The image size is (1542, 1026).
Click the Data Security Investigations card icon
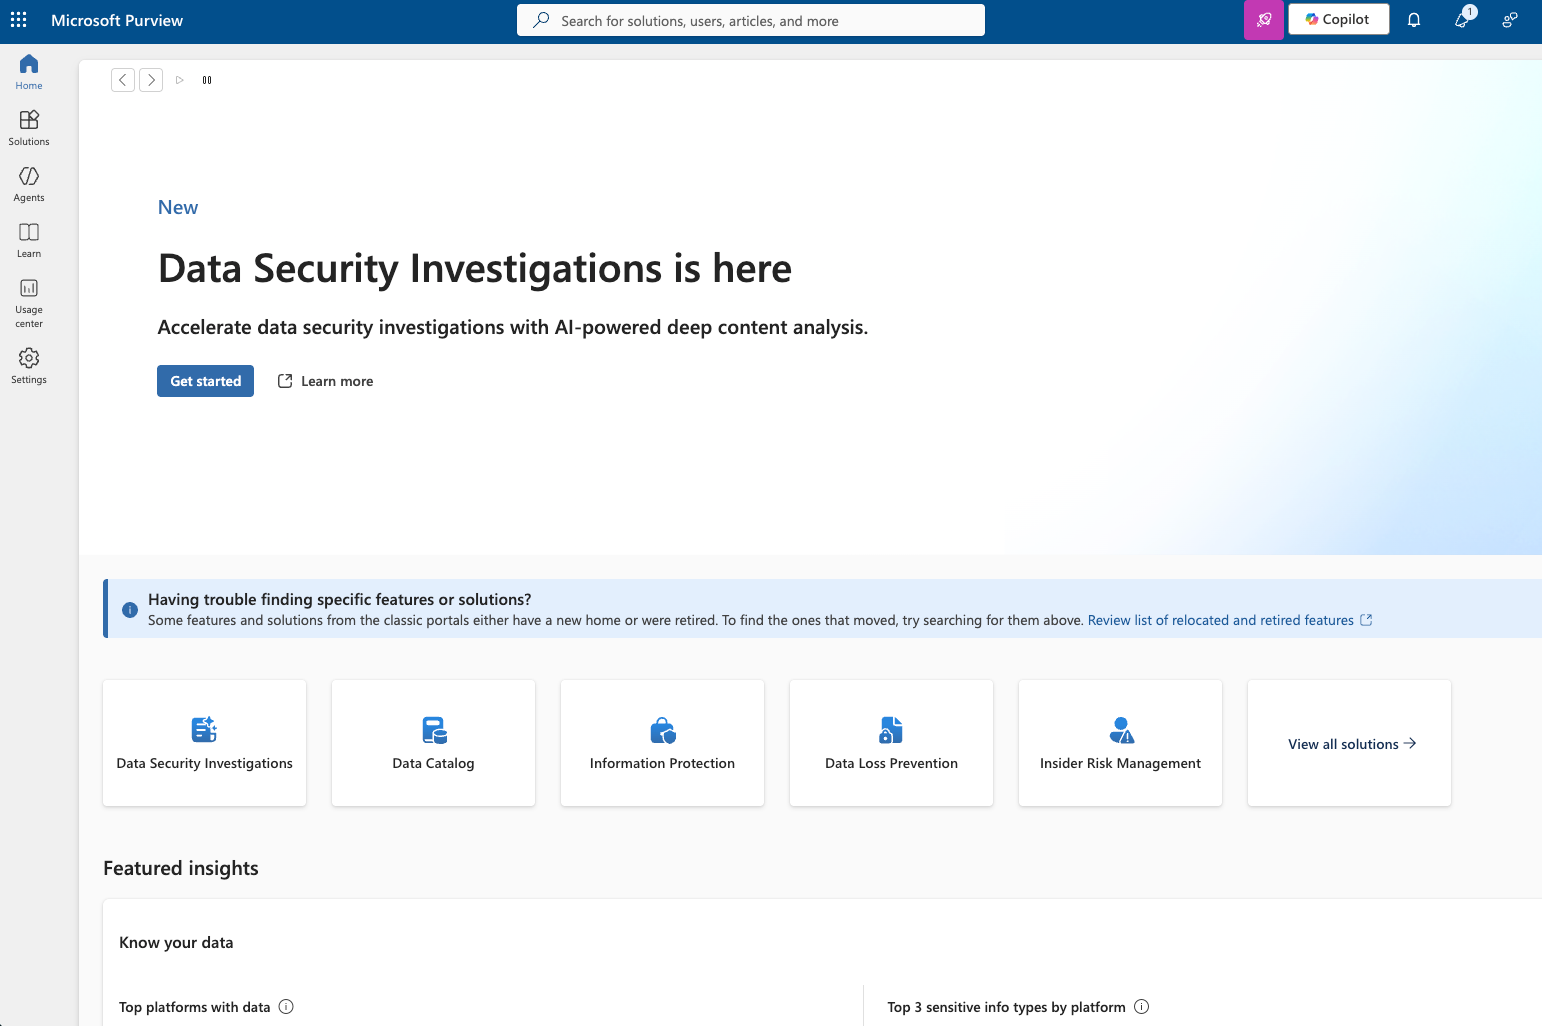[204, 730]
